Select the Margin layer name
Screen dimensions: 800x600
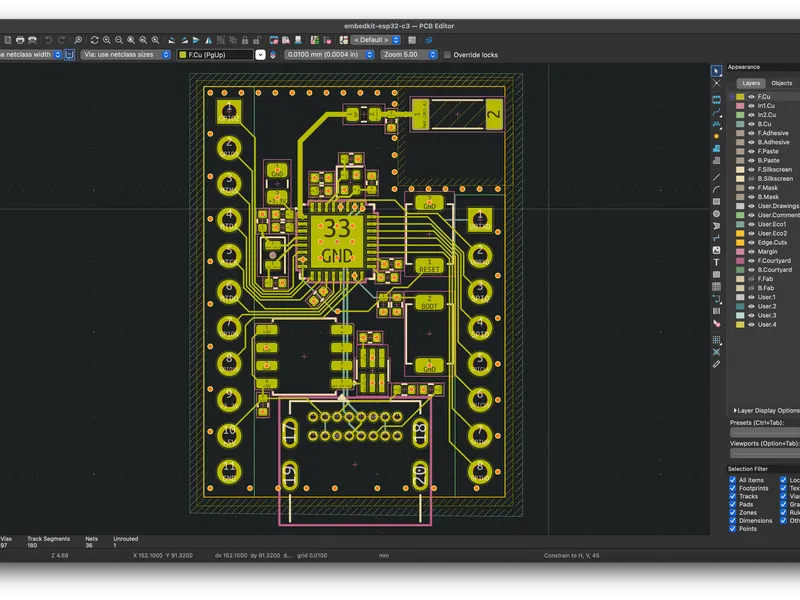click(x=767, y=252)
